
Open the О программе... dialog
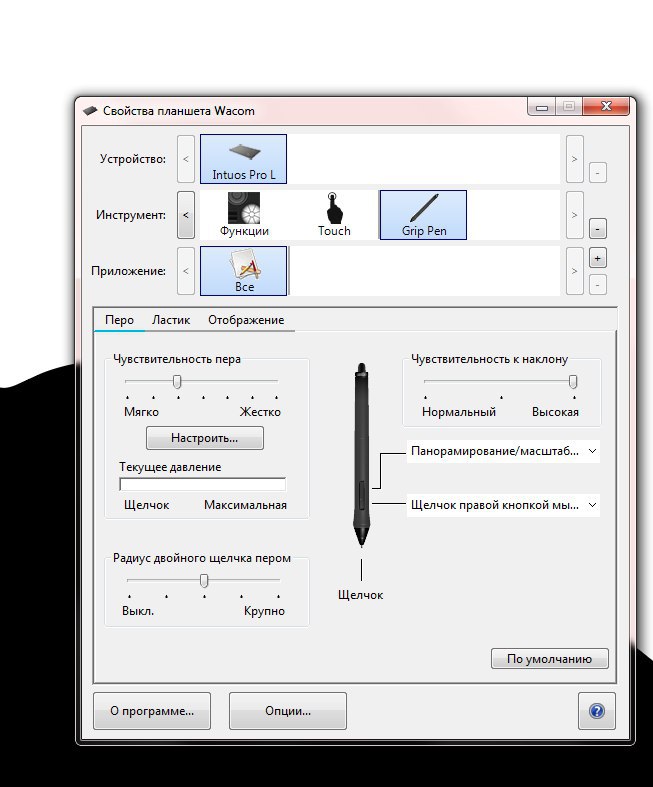click(x=152, y=711)
